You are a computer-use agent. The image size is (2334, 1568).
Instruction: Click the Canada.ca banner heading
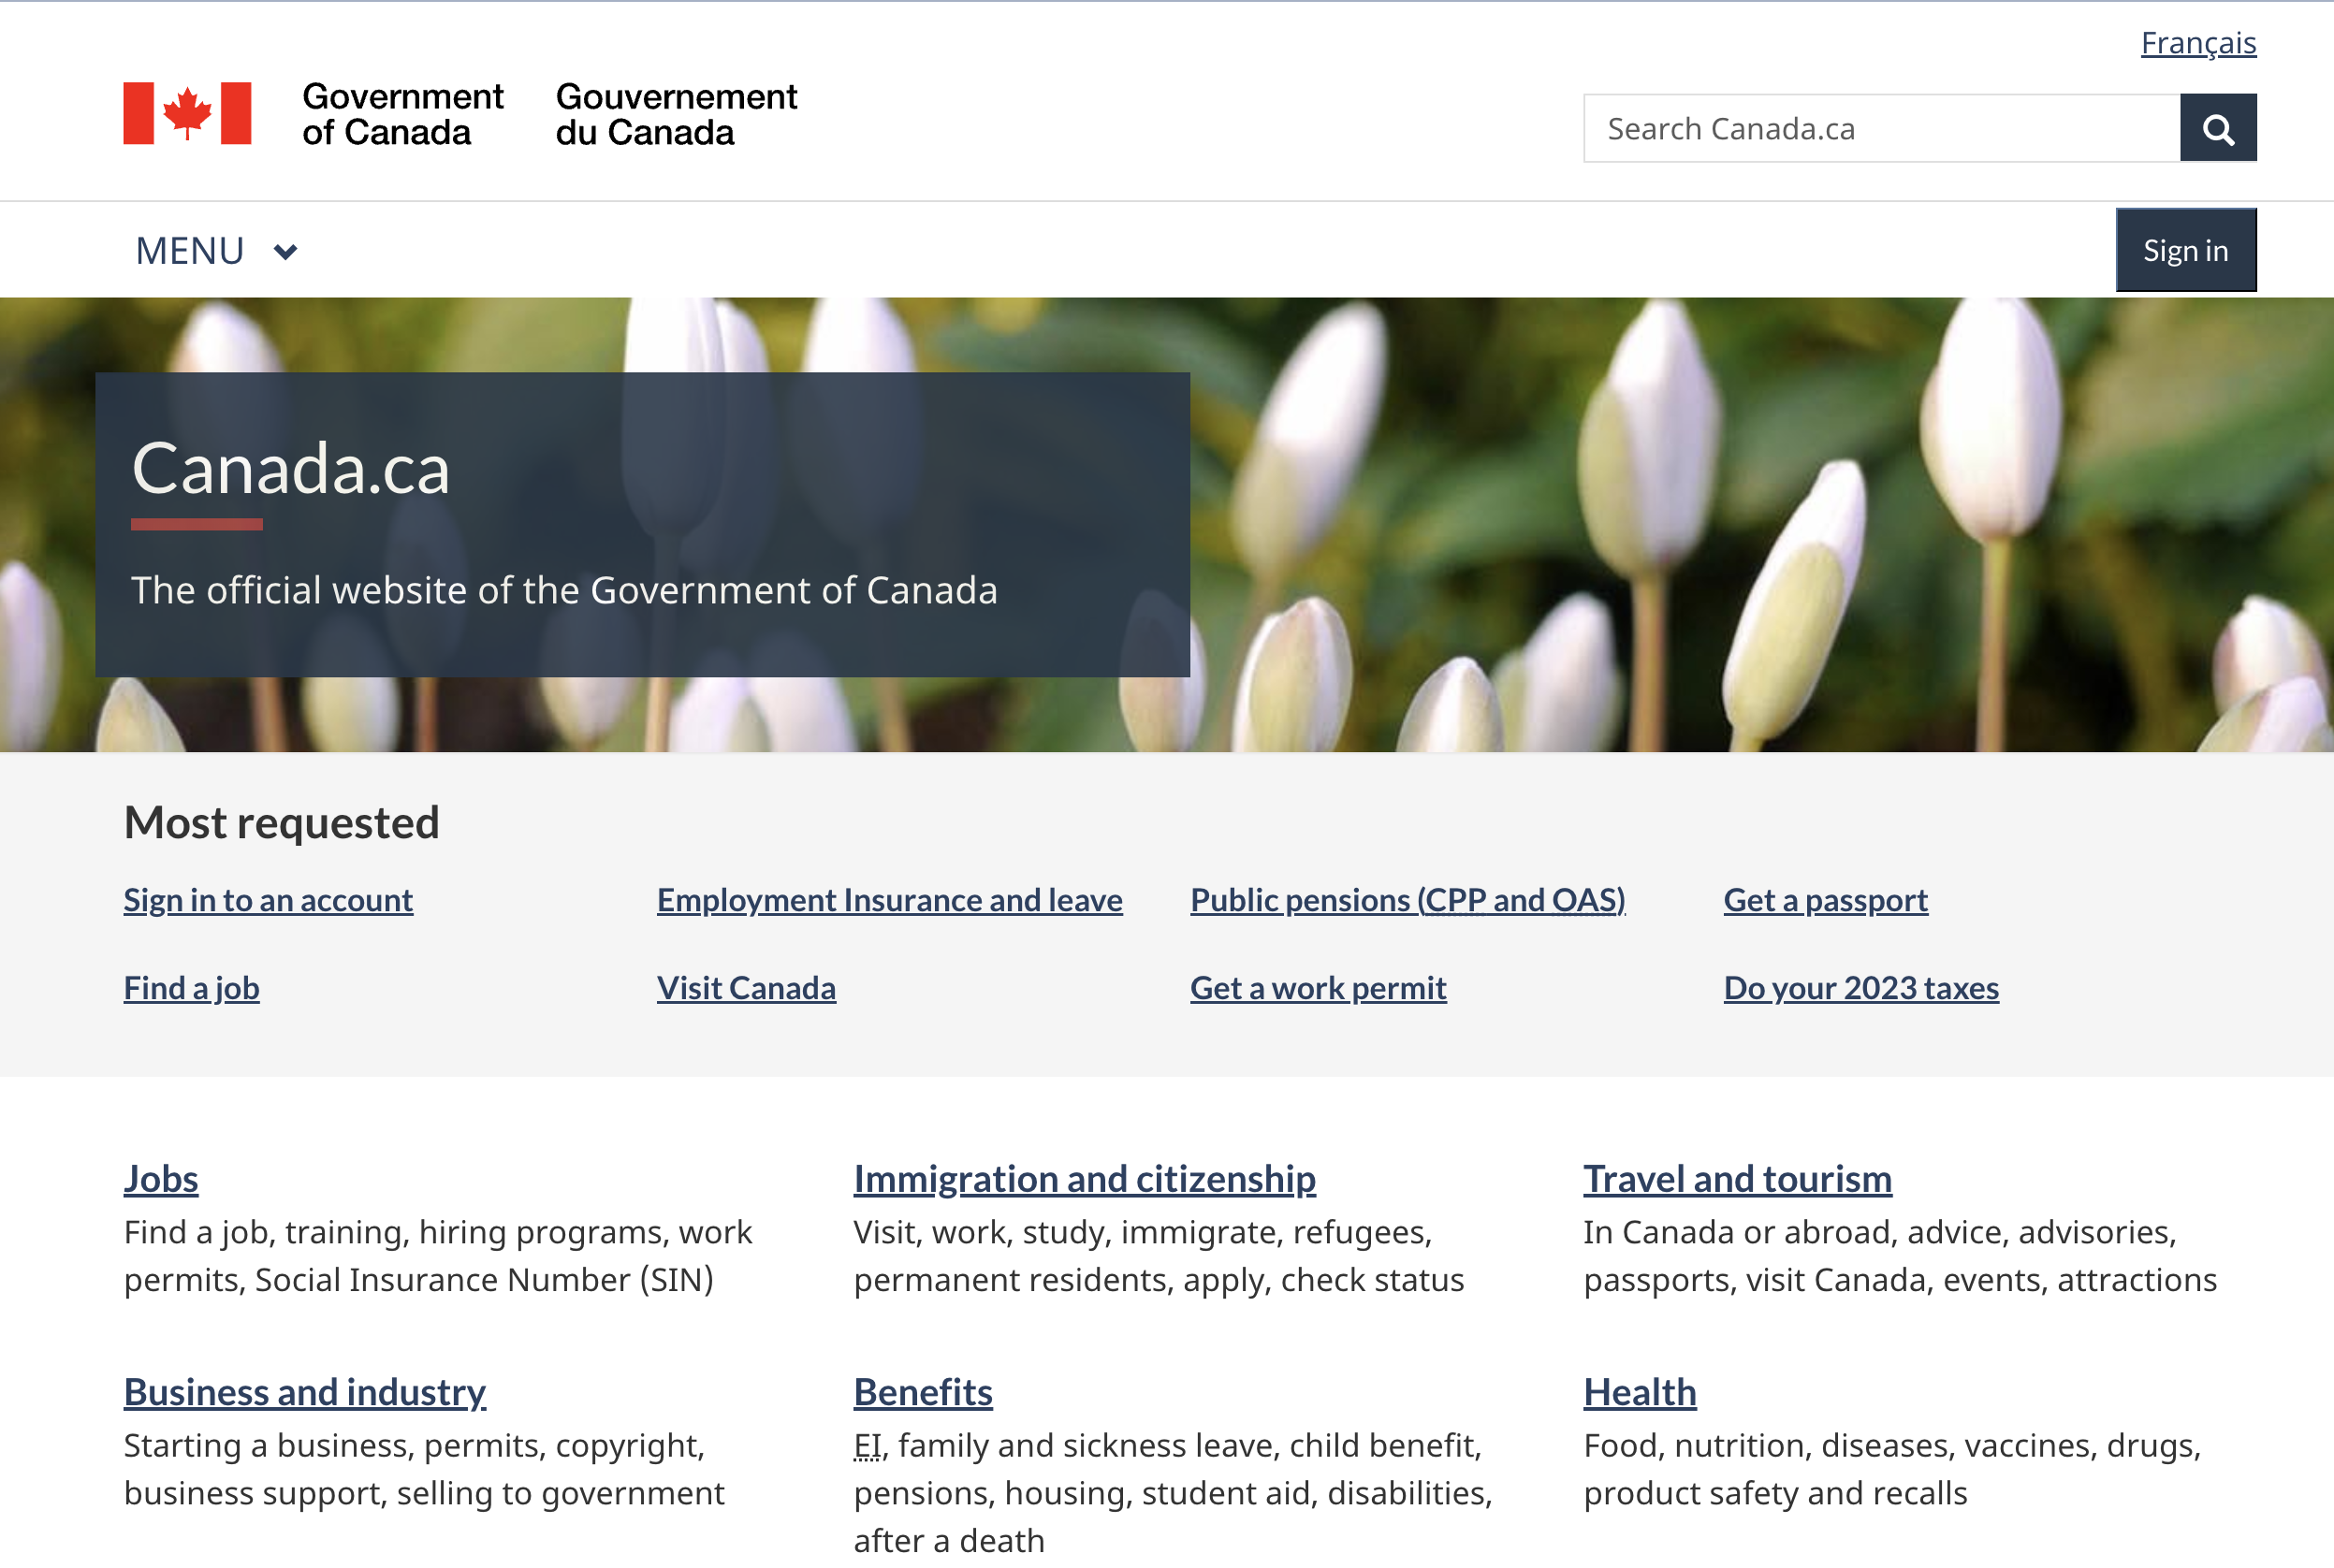click(291, 468)
